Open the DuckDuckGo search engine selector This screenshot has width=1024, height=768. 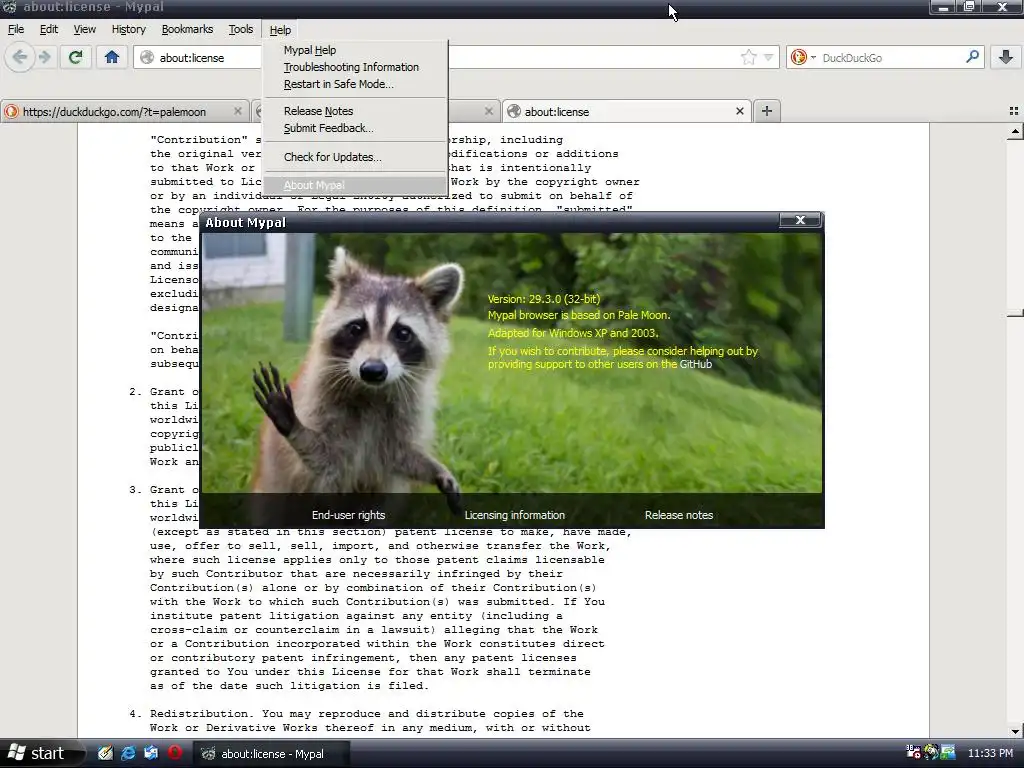tap(803, 57)
